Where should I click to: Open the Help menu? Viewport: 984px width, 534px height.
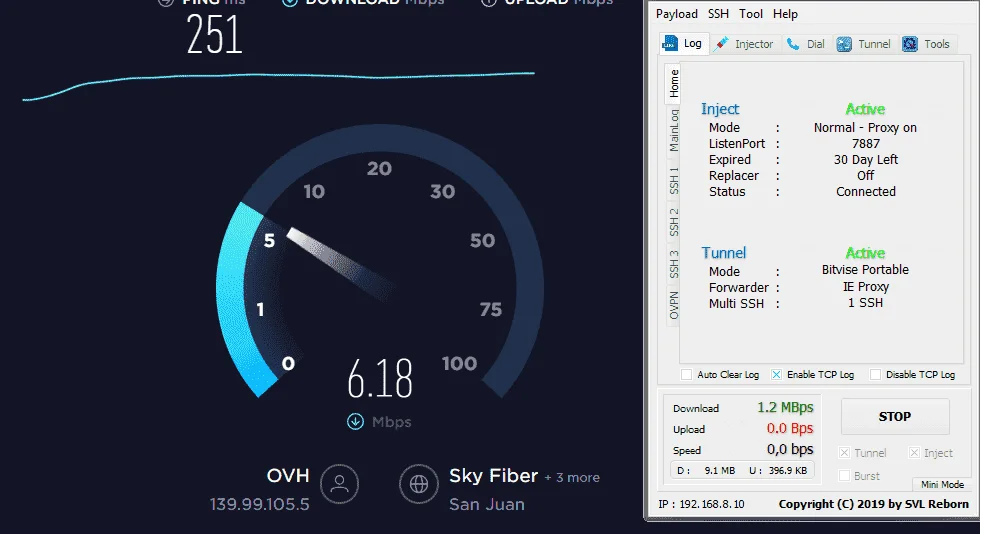click(785, 14)
